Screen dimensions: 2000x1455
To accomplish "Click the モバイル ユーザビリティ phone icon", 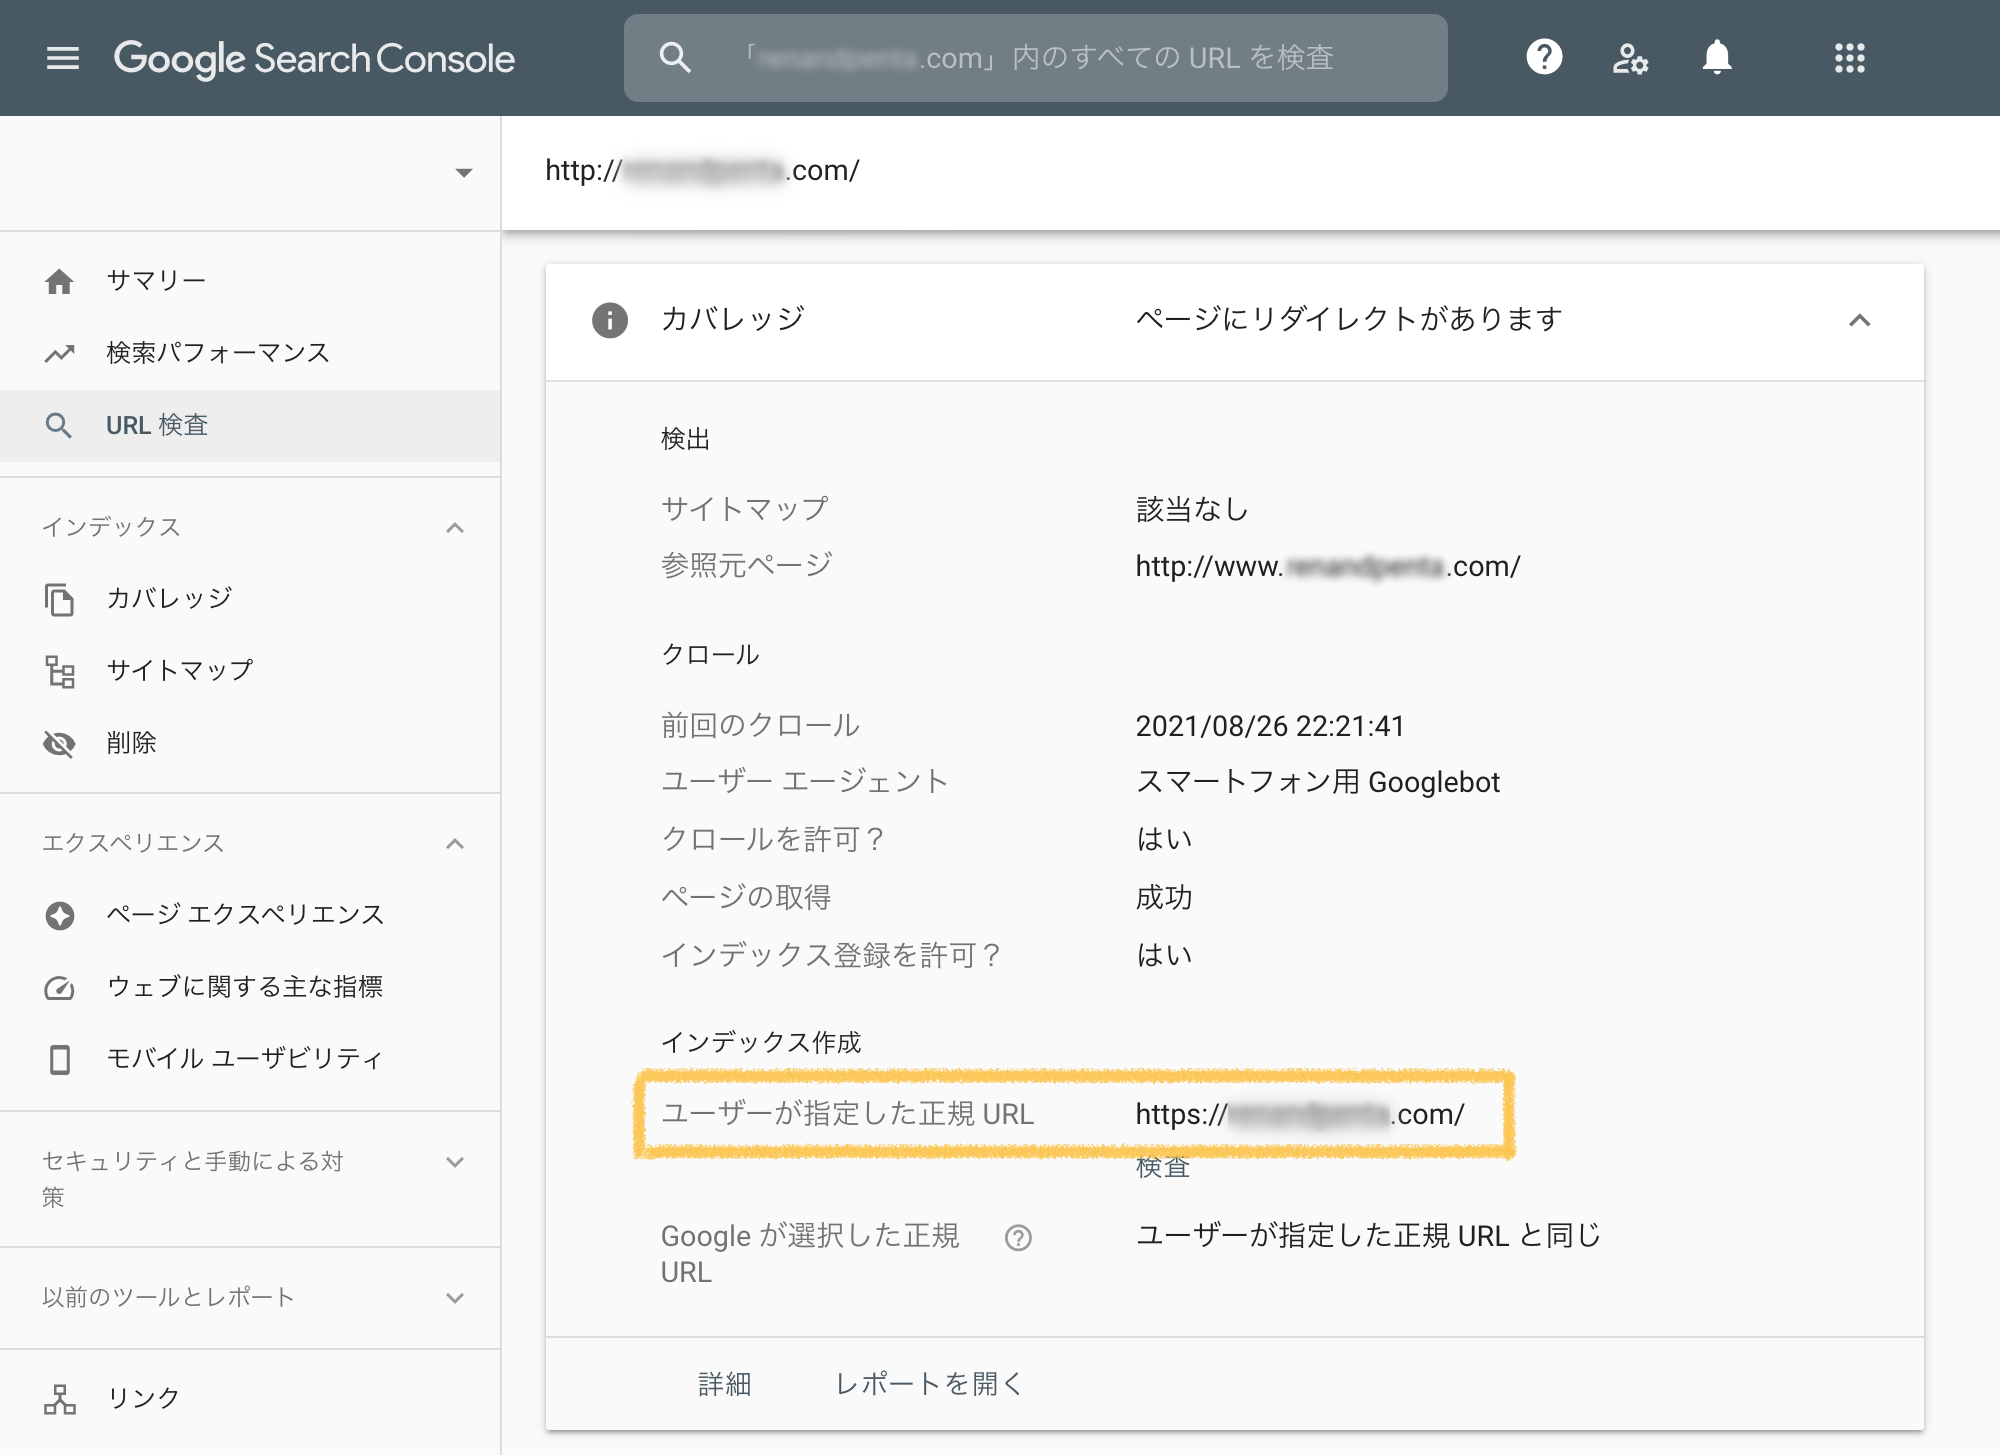I will pyautogui.click(x=60, y=1059).
